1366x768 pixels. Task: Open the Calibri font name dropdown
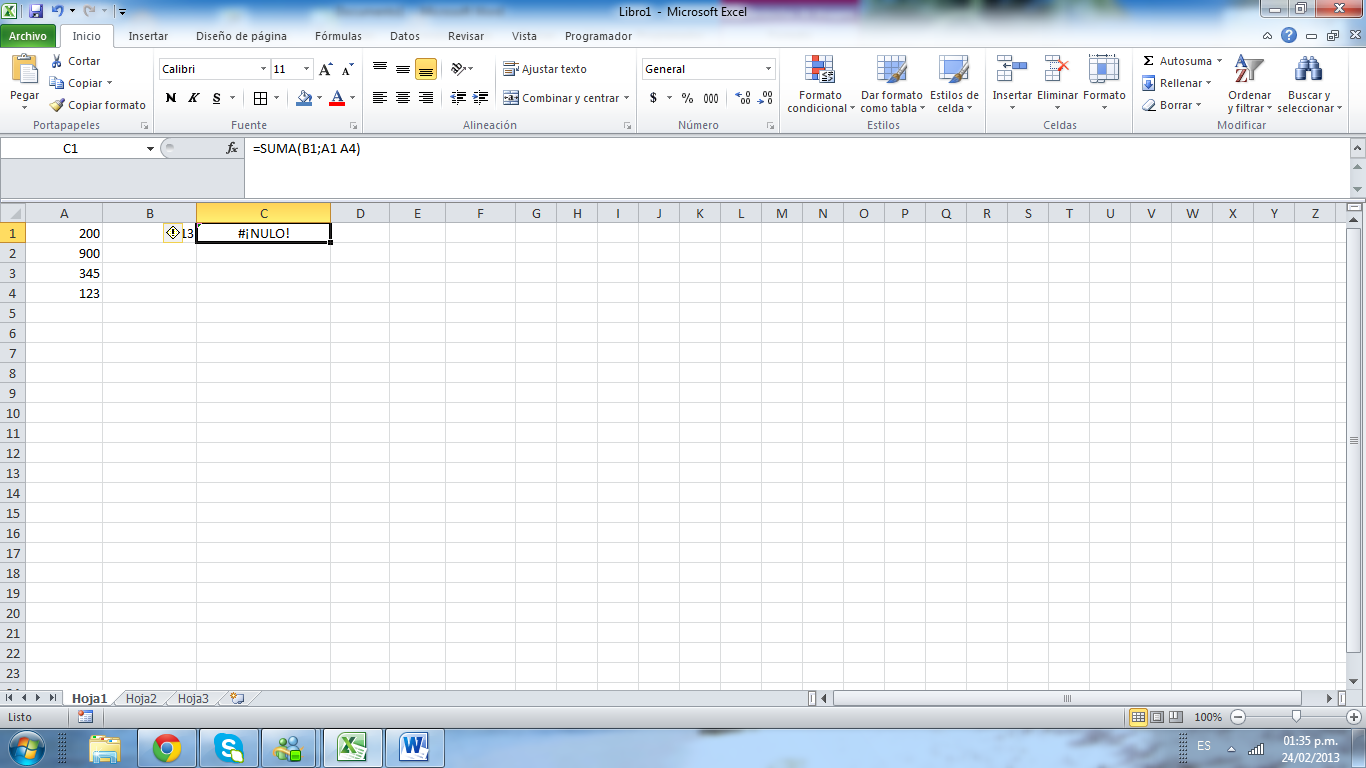(x=264, y=69)
